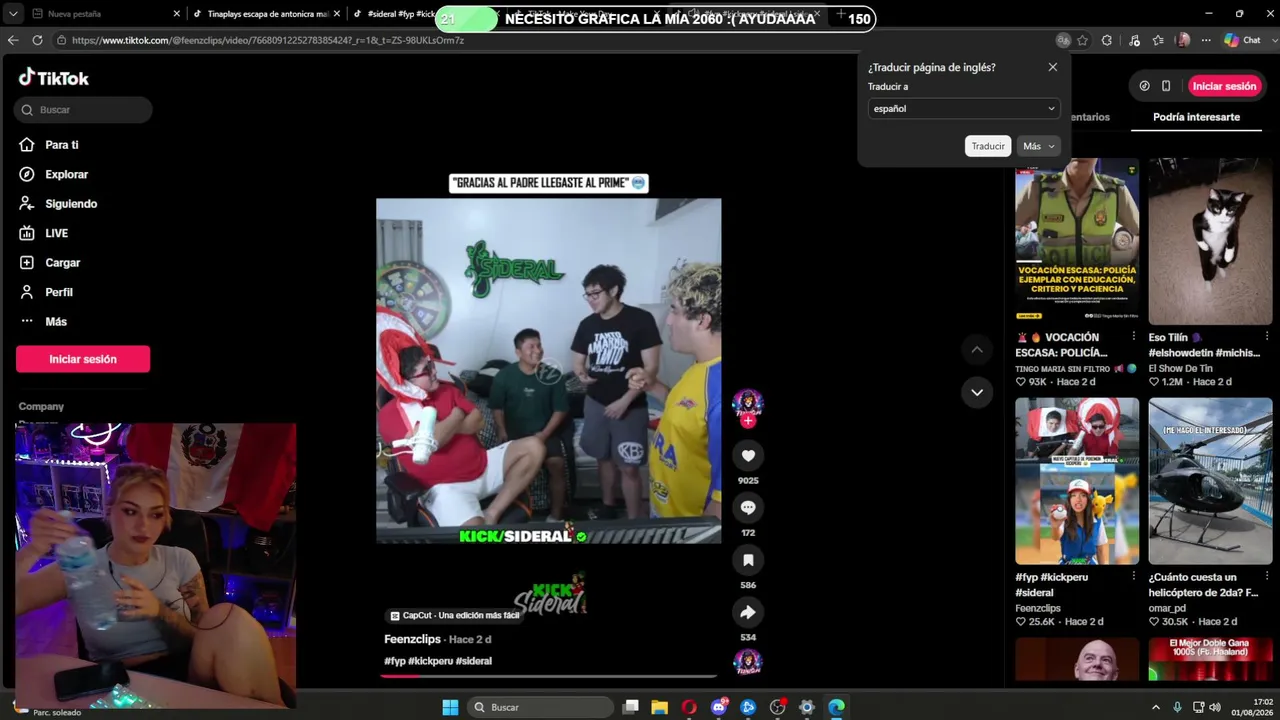This screenshot has height=720, width=1280.
Task: Reload the page
Action: click(37, 40)
